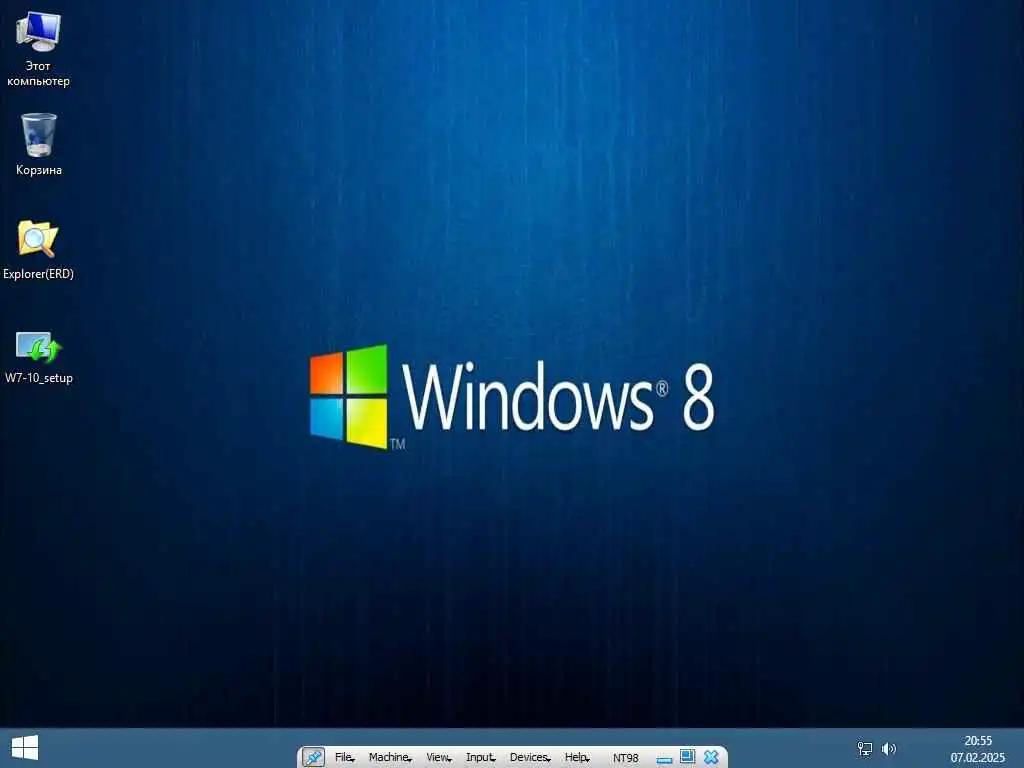Select the Корзина recycle bin icon
Screen dimensions: 1024x768
coord(39,144)
